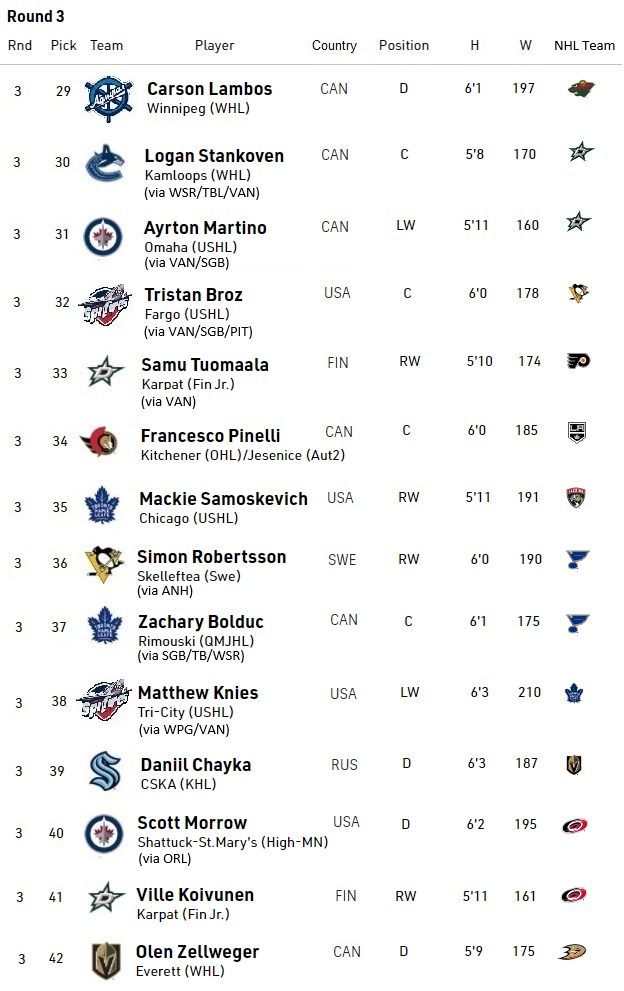Viewport: 624px width, 991px height.
Task: Click the Los Angeles Kings logo in pick 34 row
Action: (577, 431)
